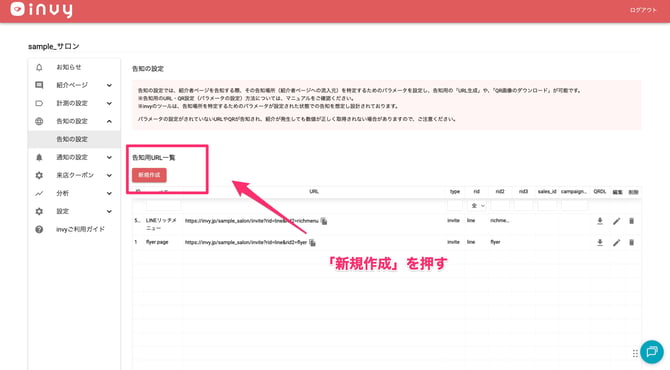Click the campaign column filter field
Image resolution: width=670 pixels, height=370 pixels.
pyautogui.click(x=574, y=206)
